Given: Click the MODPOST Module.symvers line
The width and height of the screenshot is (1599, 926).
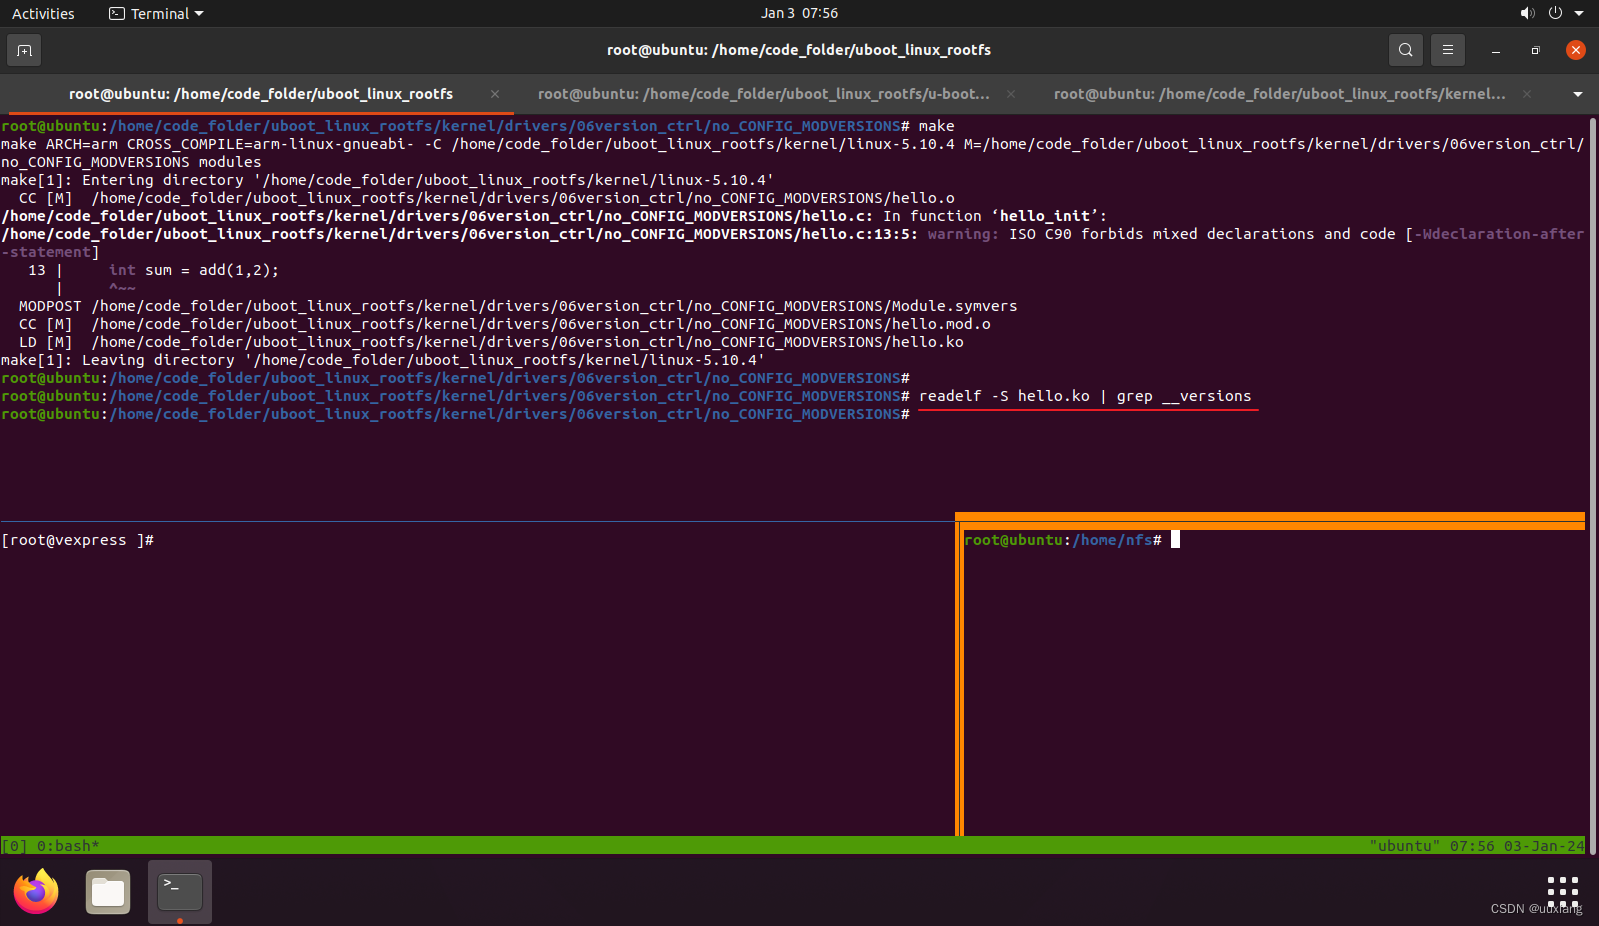Looking at the screenshot, I should (x=518, y=306).
